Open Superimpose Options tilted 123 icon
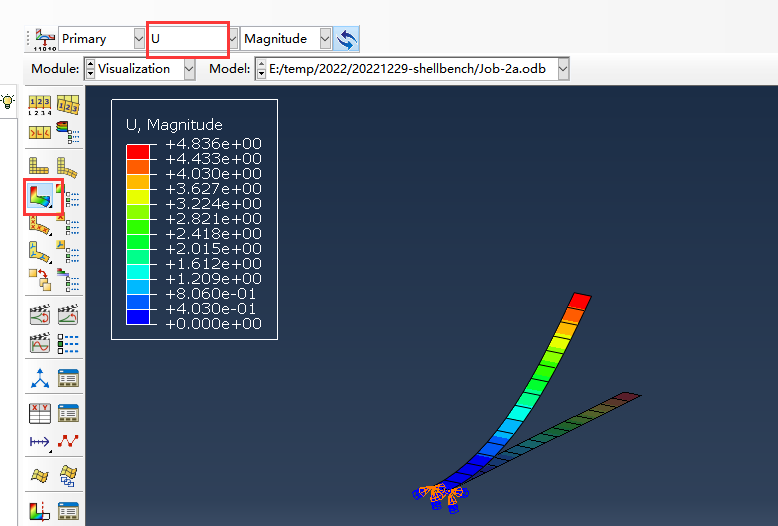The width and height of the screenshot is (778, 526). (x=68, y=105)
